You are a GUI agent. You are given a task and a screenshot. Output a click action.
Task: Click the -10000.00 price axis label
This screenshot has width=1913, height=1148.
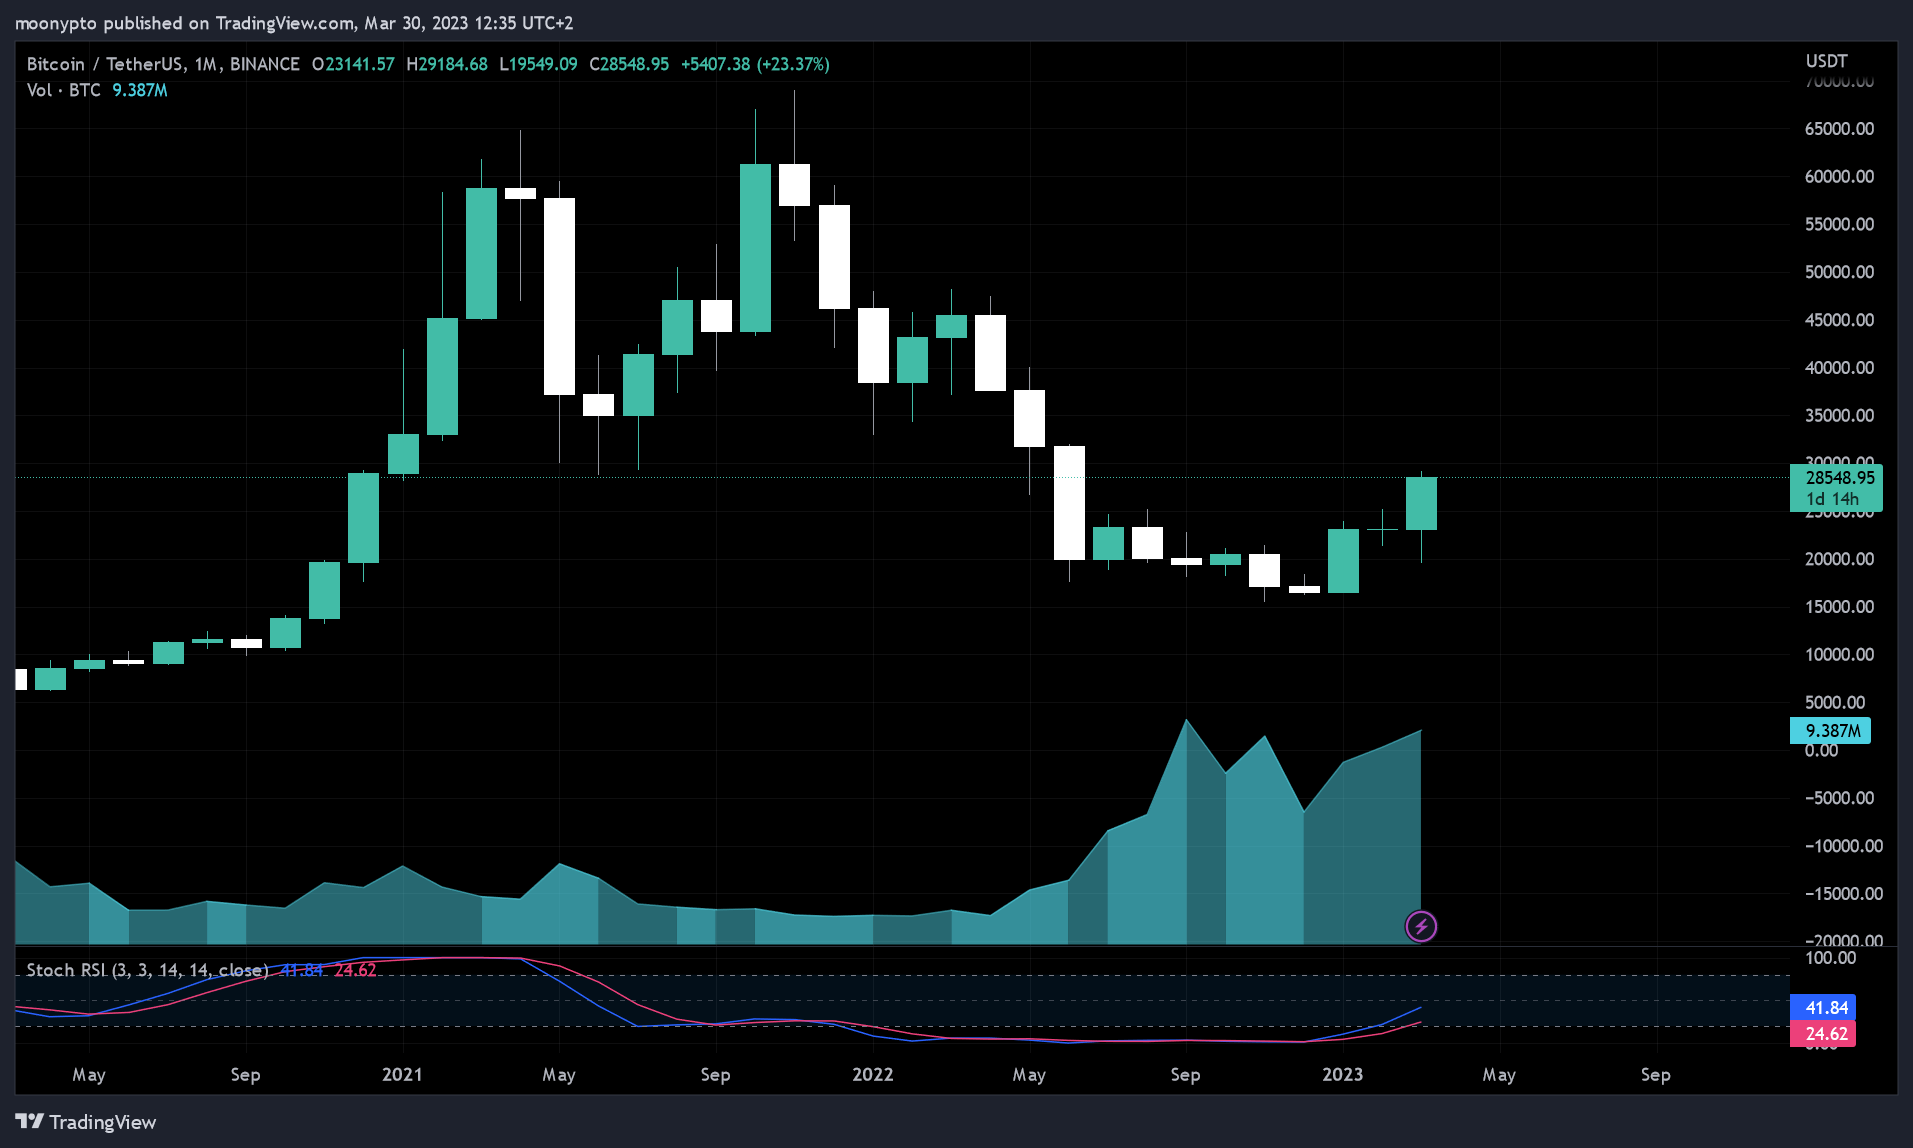point(1843,846)
